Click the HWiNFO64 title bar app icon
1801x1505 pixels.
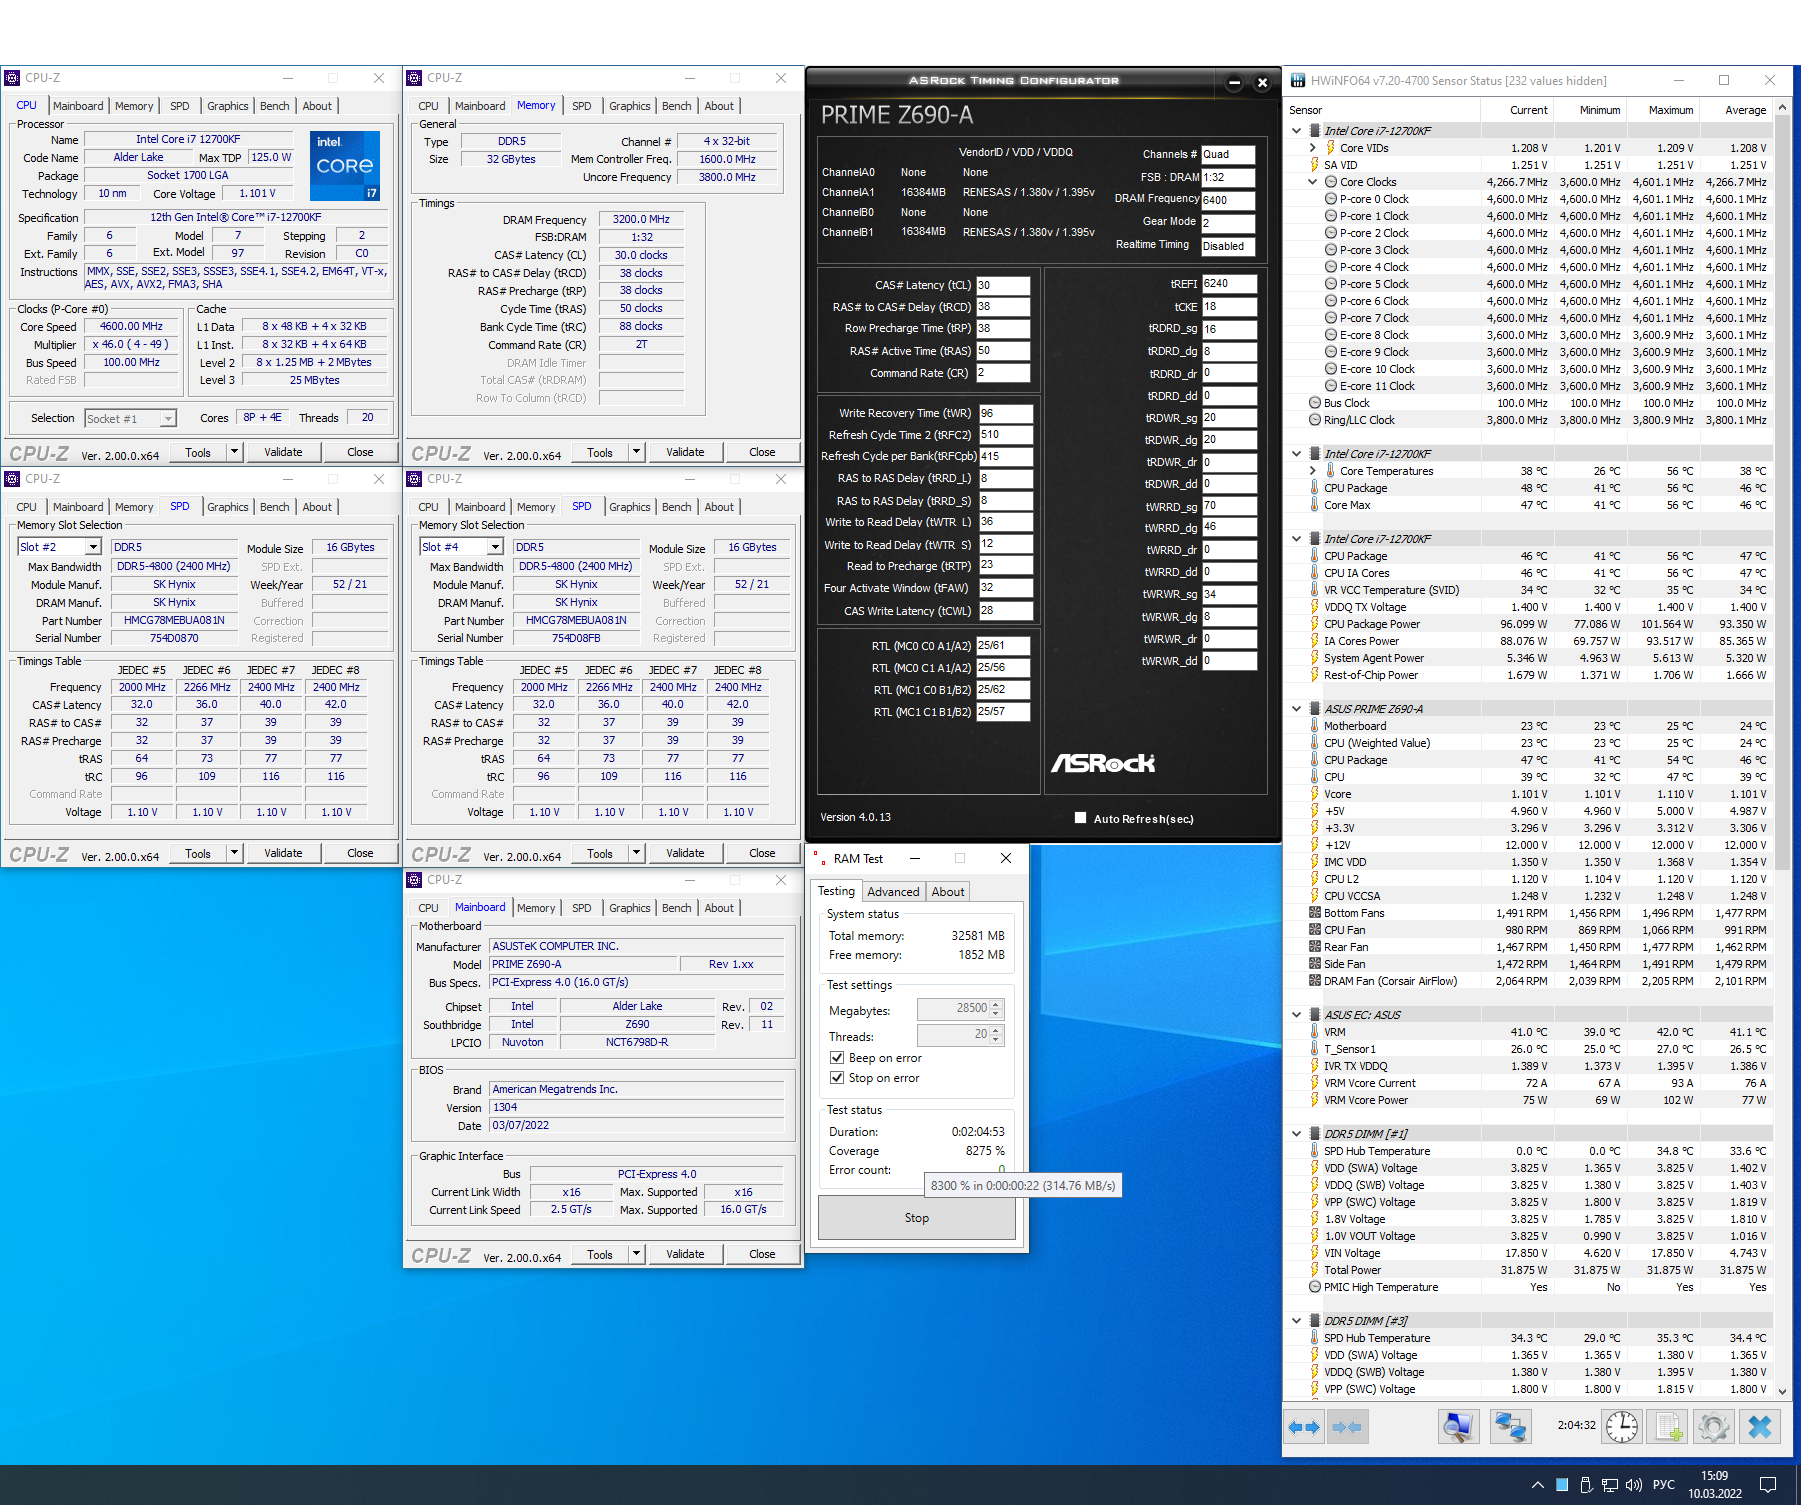click(1298, 80)
